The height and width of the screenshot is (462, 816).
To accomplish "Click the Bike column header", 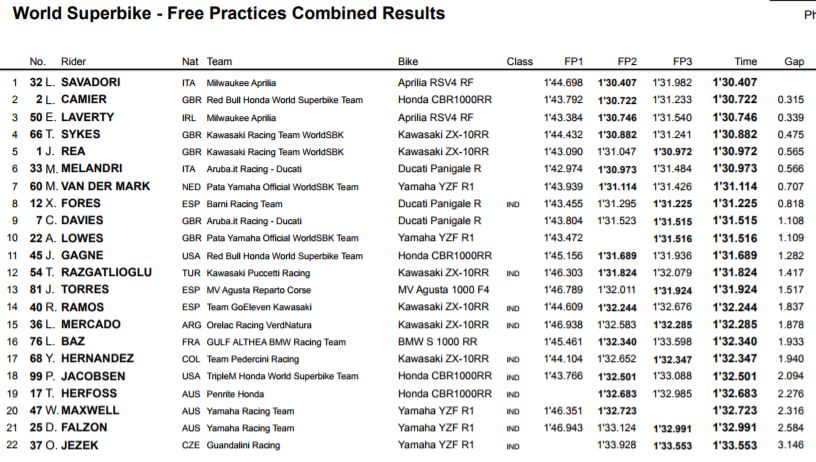I will 408,62.
